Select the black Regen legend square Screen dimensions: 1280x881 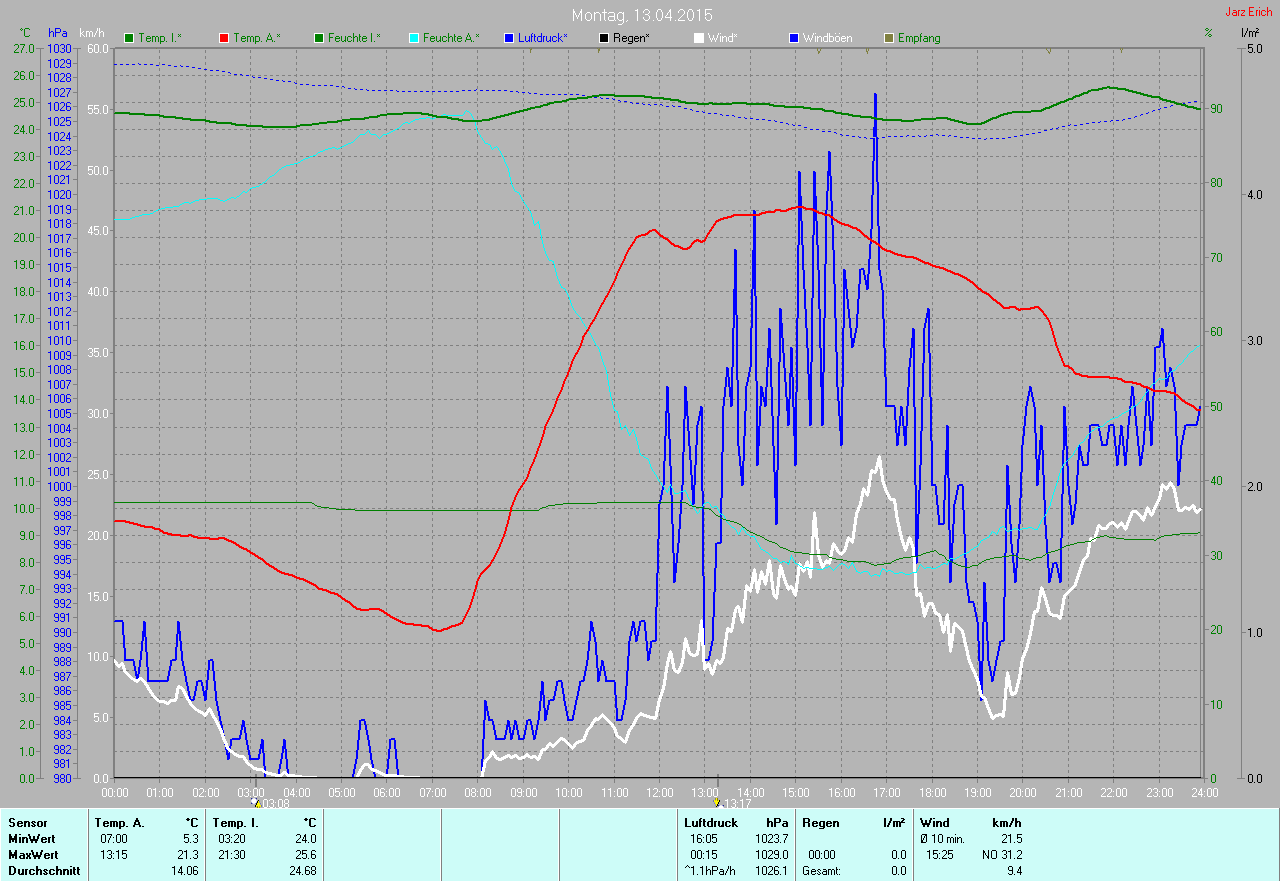(604, 38)
